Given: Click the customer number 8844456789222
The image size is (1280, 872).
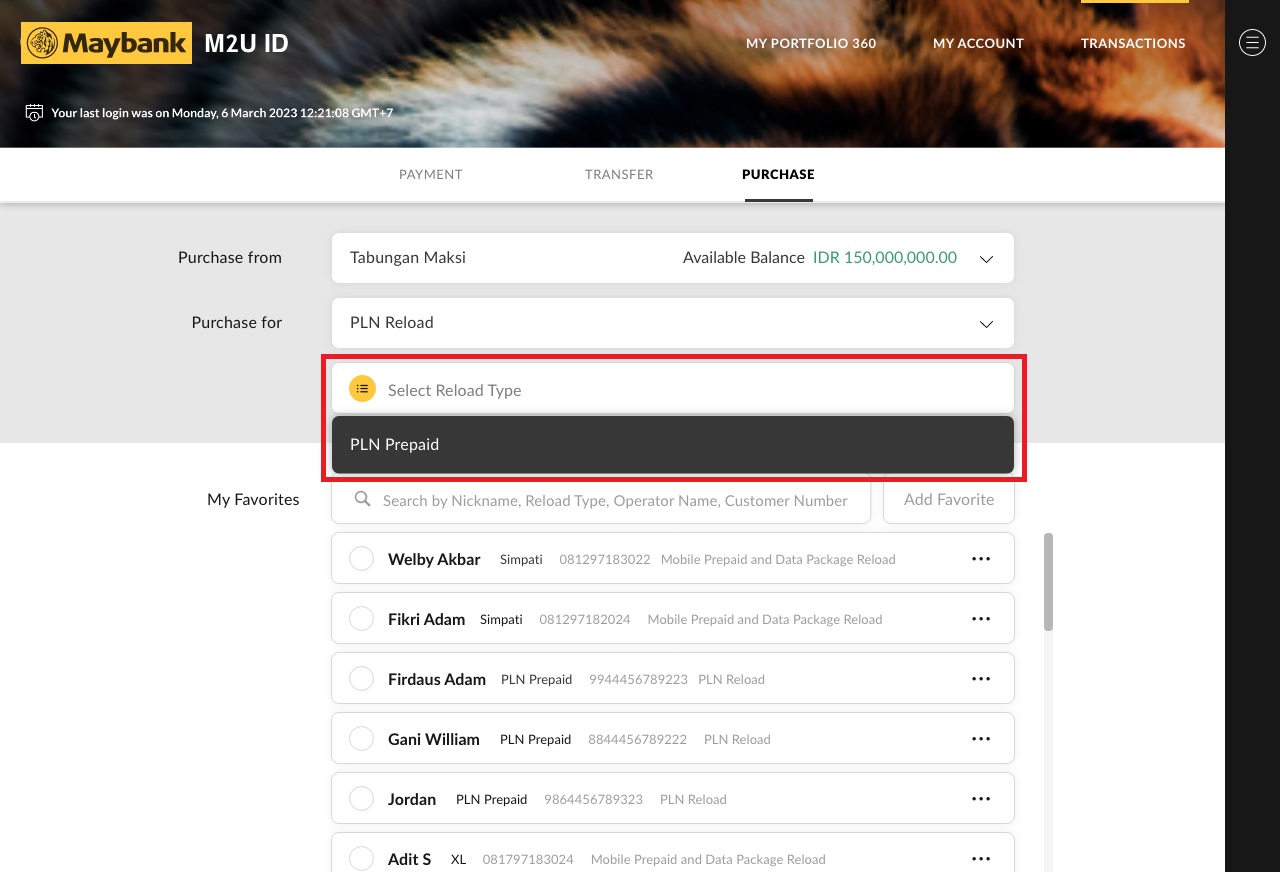Looking at the screenshot, I should pyautogui.click(x=638, y=740).
